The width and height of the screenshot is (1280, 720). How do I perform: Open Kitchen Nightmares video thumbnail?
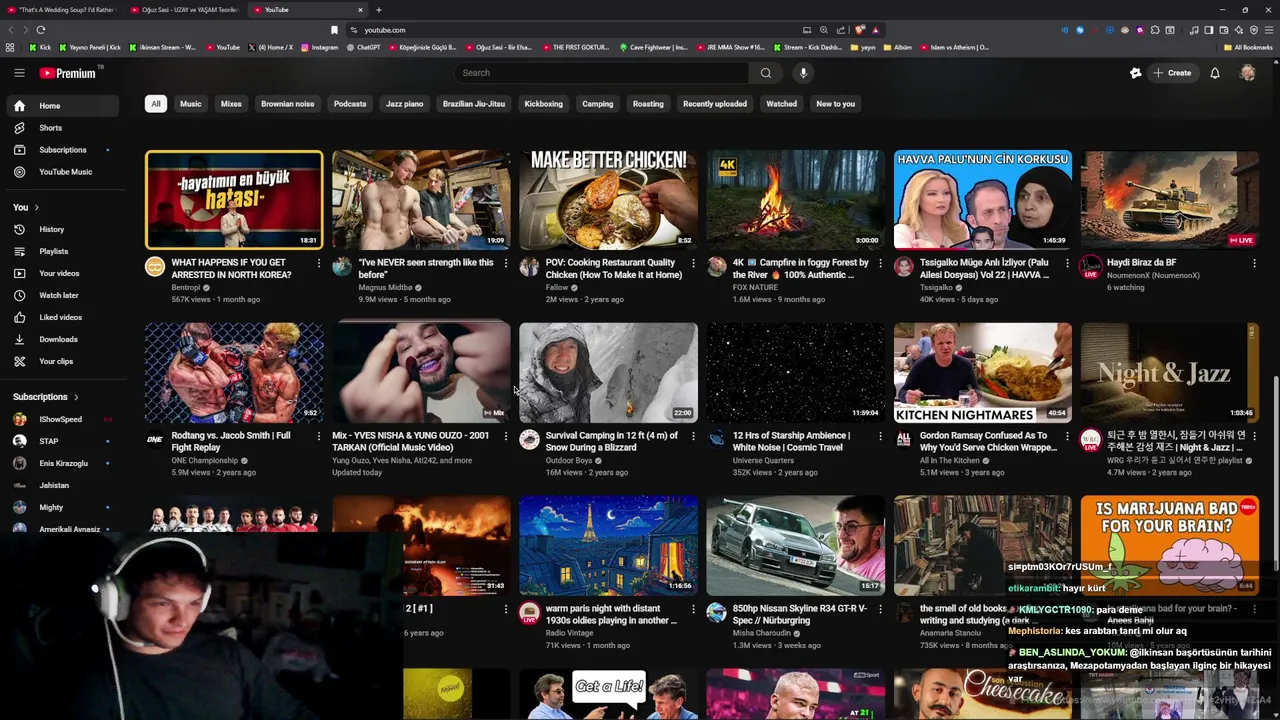(983, 372)
